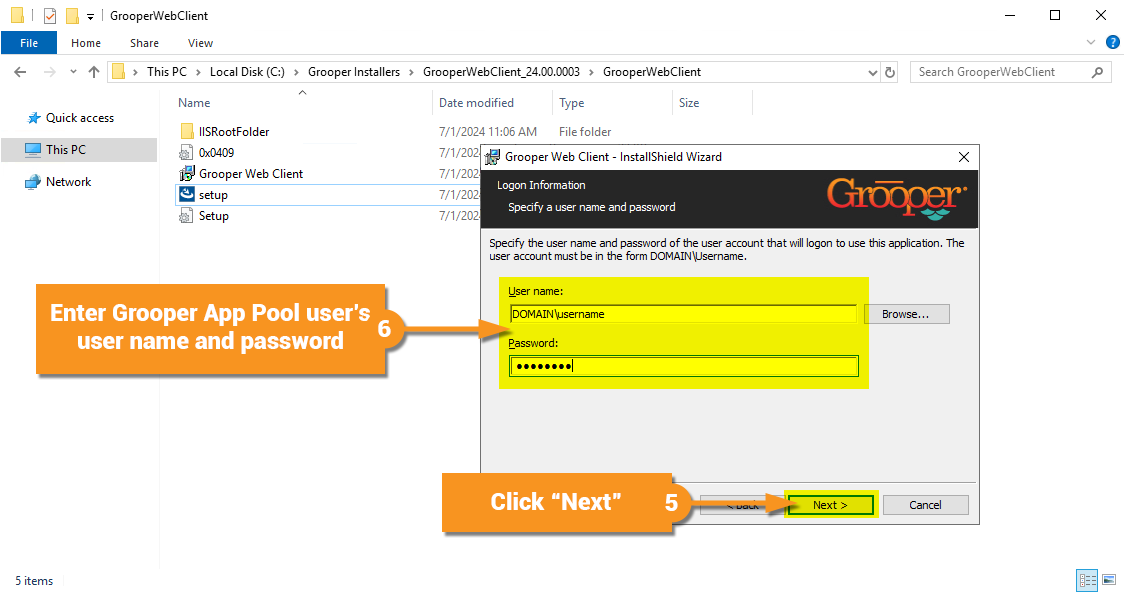
Task: Maximize the Explorer window
Action: click(1055, 15)
